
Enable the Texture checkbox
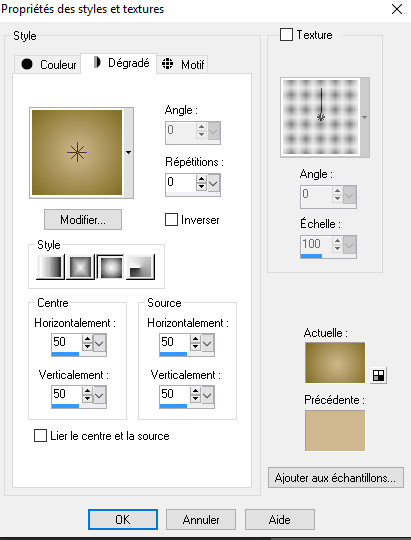pyautogui.click(x=286, y=35)
